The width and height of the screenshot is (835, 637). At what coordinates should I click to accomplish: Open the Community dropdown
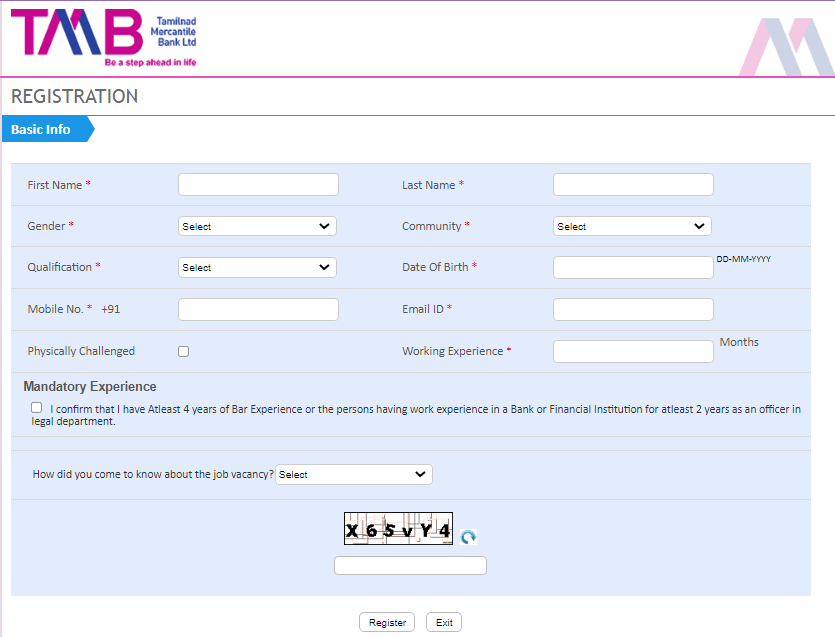tap(631, 226)
